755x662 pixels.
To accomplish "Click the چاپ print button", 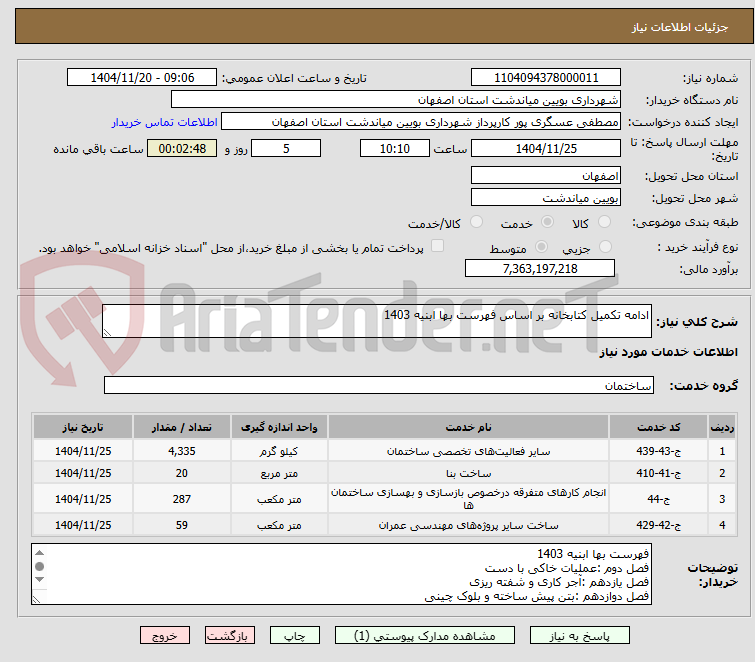I will 295,636.
